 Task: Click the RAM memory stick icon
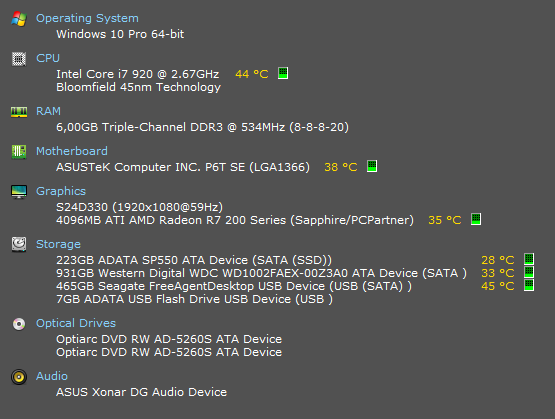click(19, 112)
